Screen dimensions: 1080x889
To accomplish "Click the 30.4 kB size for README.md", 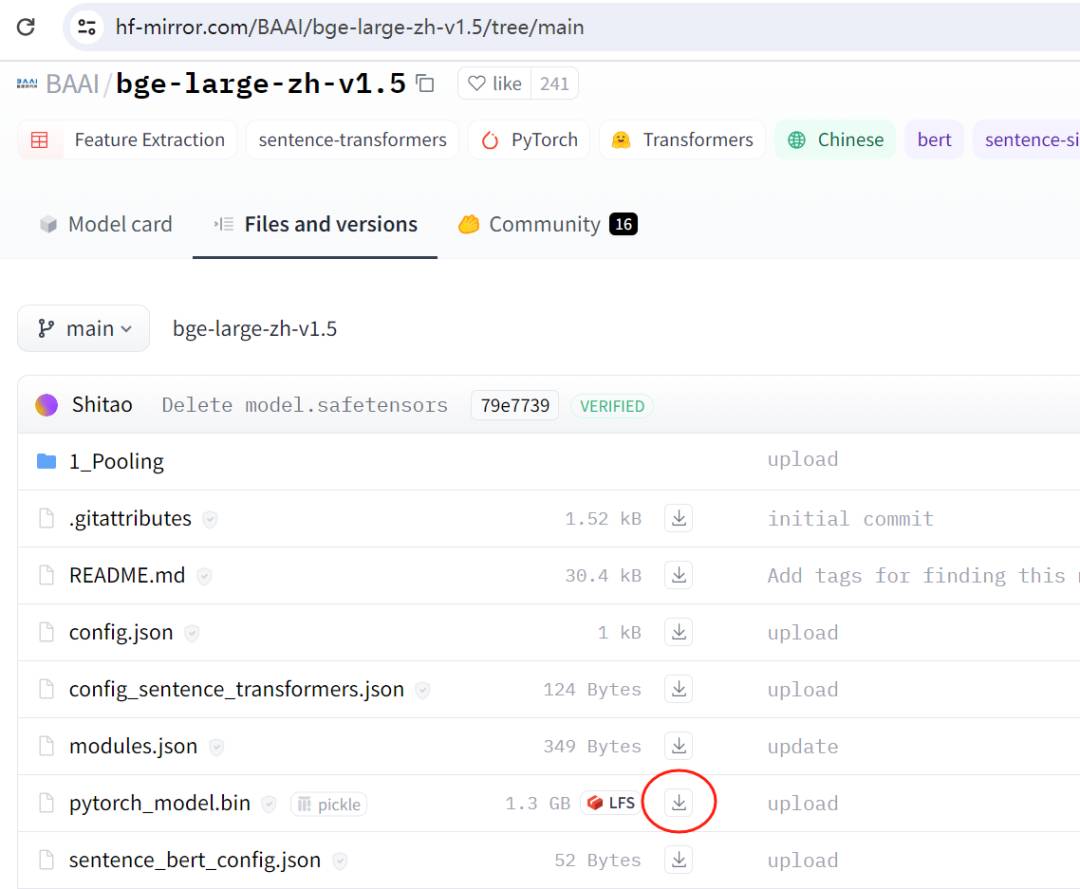I will (603, 576).
